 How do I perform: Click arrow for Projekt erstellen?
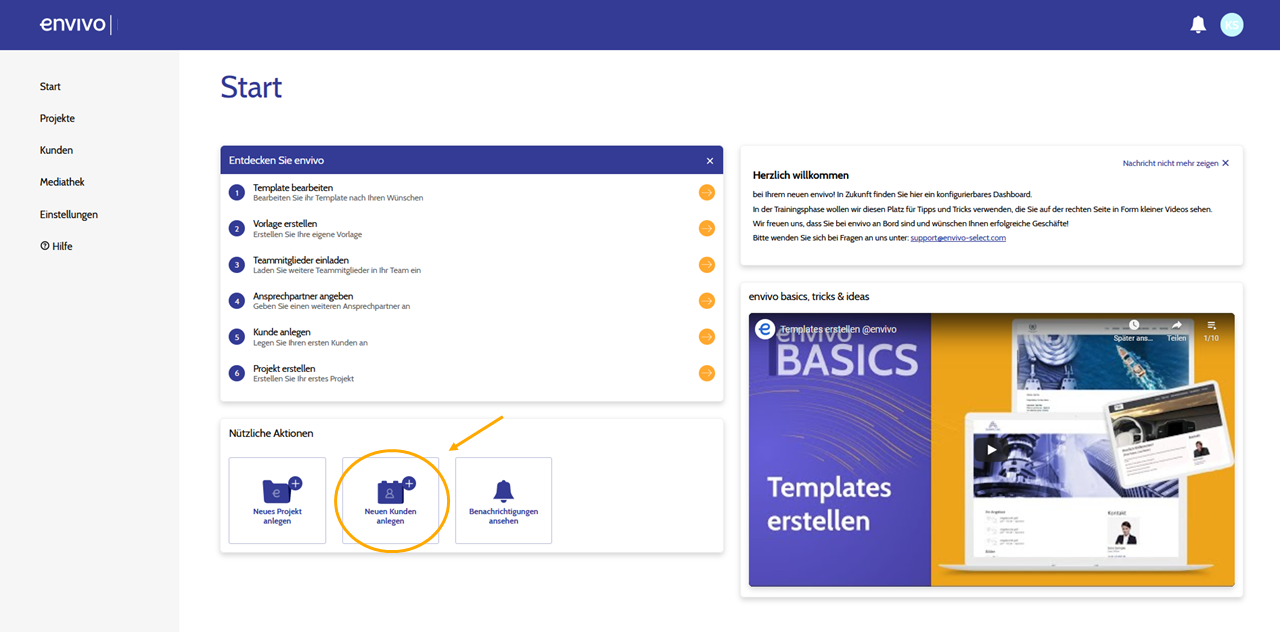click(x=707, y=373)
